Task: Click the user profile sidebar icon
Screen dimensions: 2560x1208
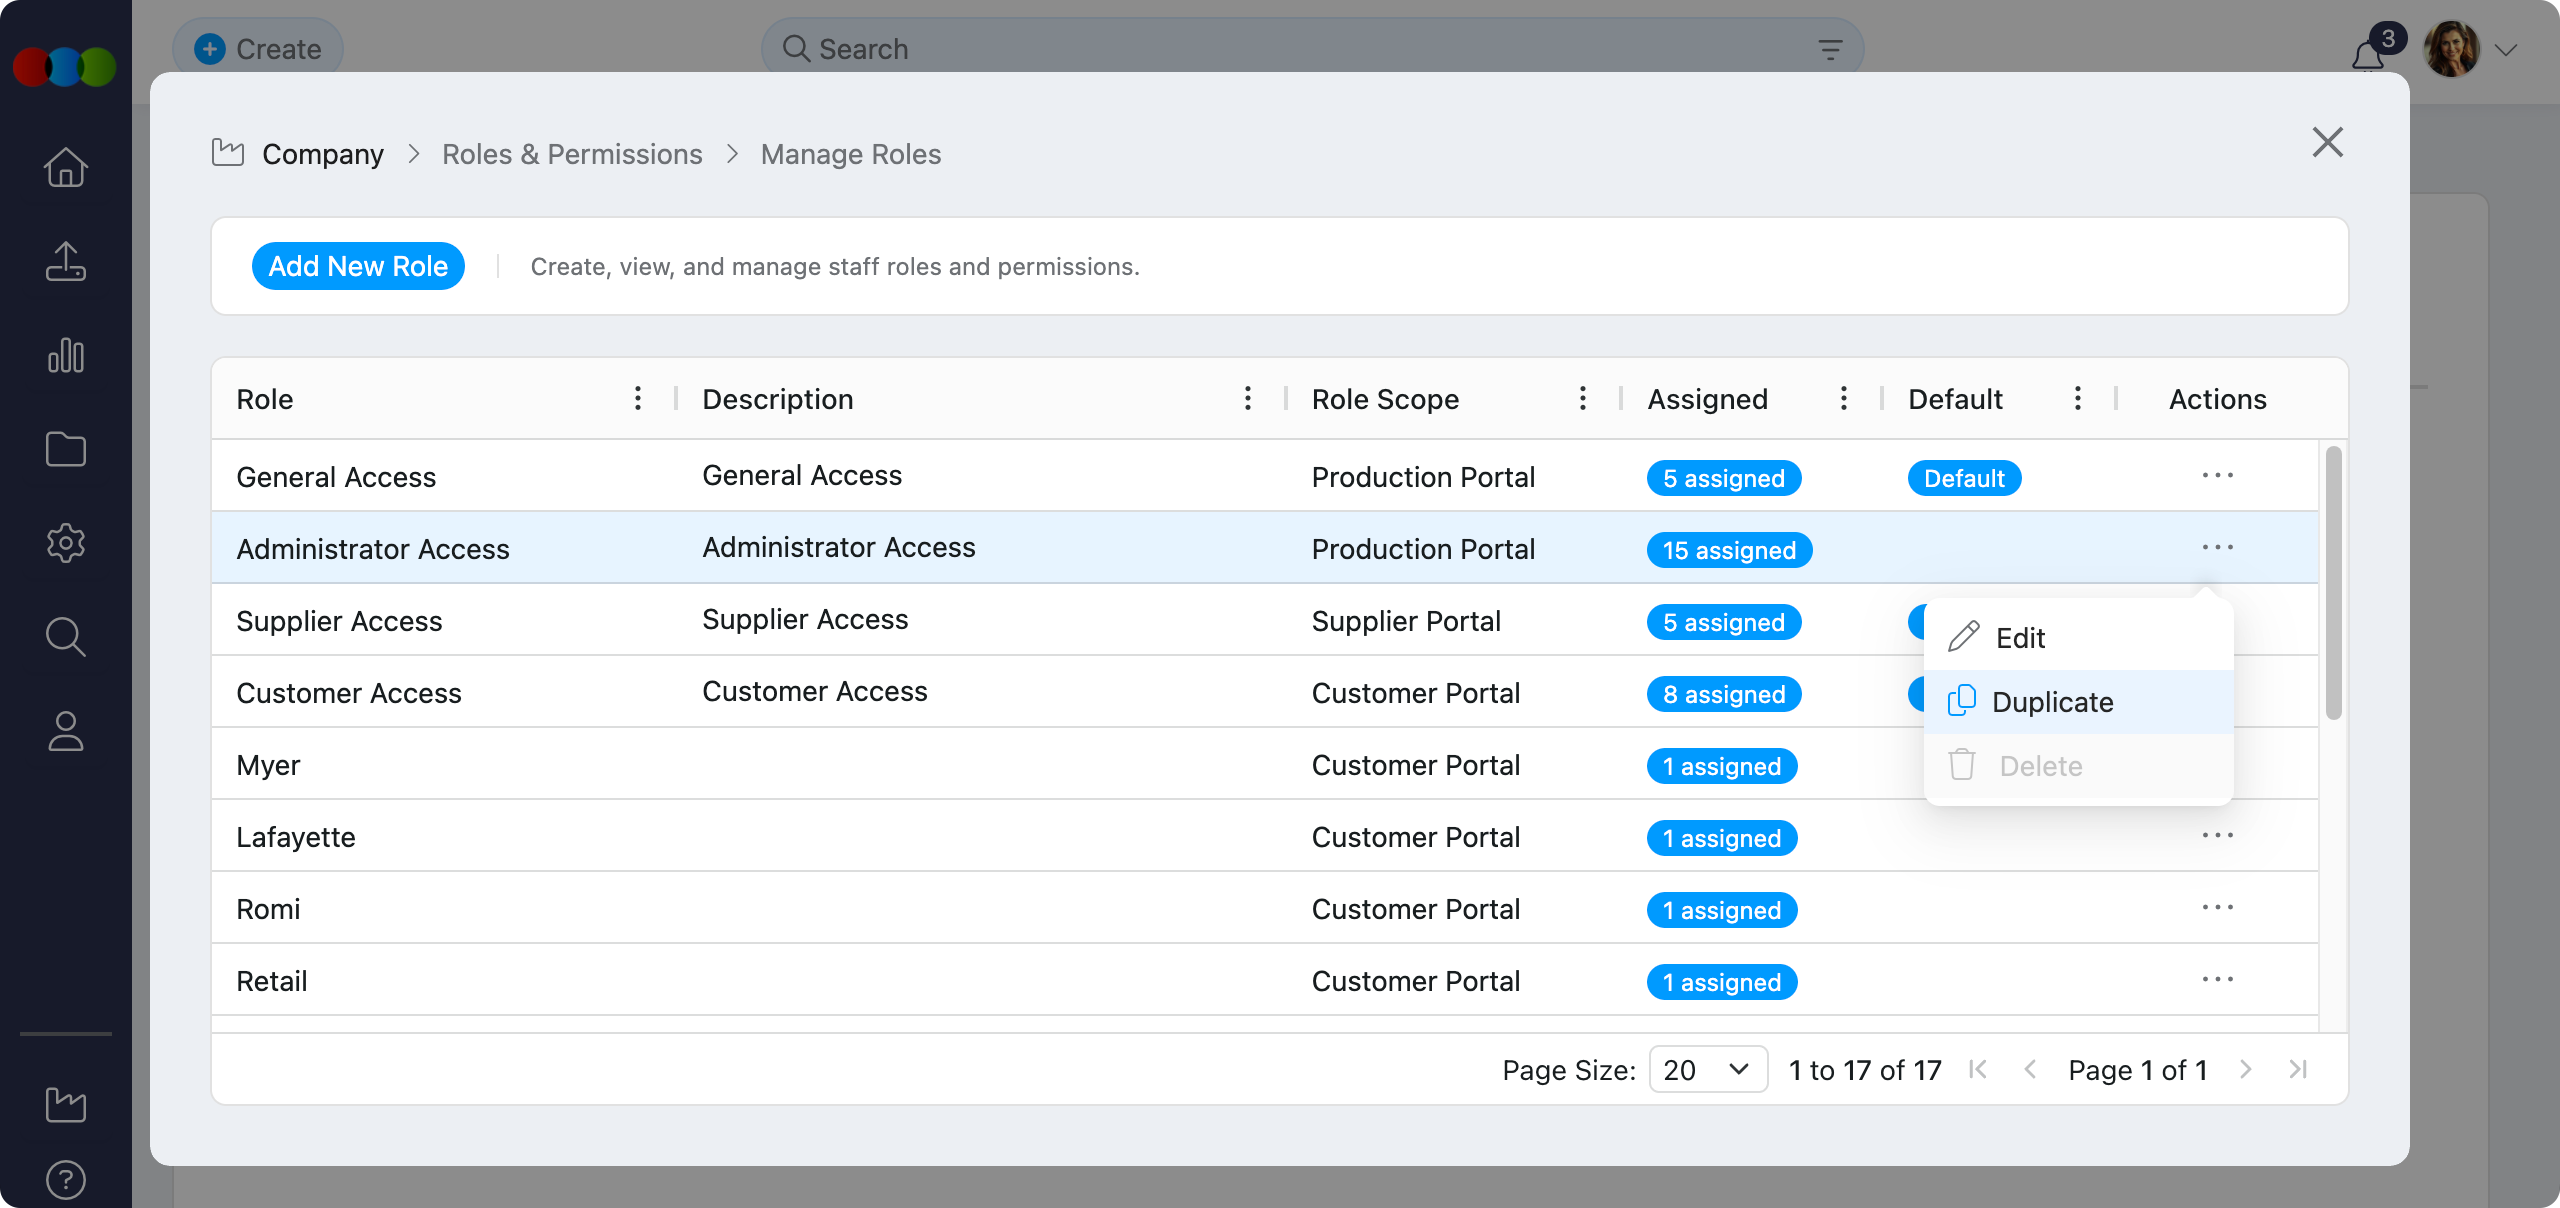Action: [x=66, y=731]
